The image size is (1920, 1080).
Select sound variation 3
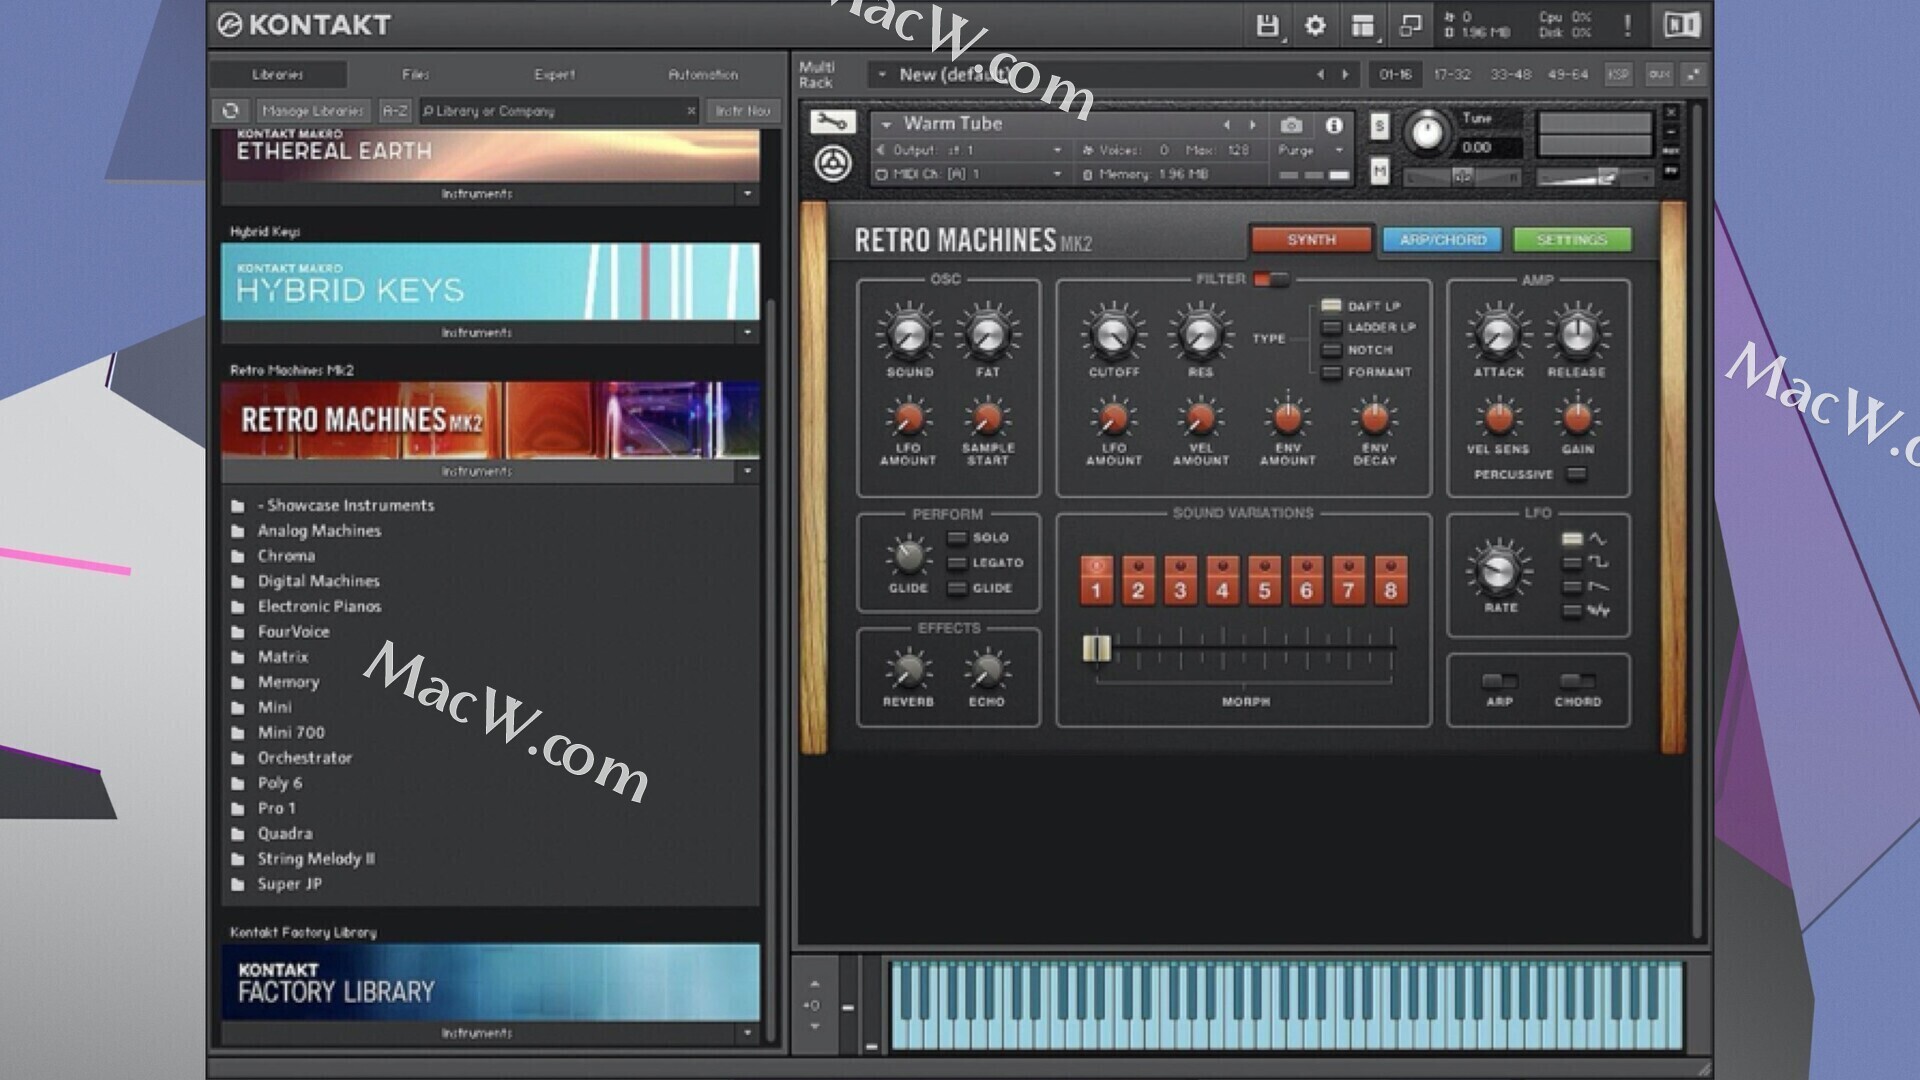1180,581
